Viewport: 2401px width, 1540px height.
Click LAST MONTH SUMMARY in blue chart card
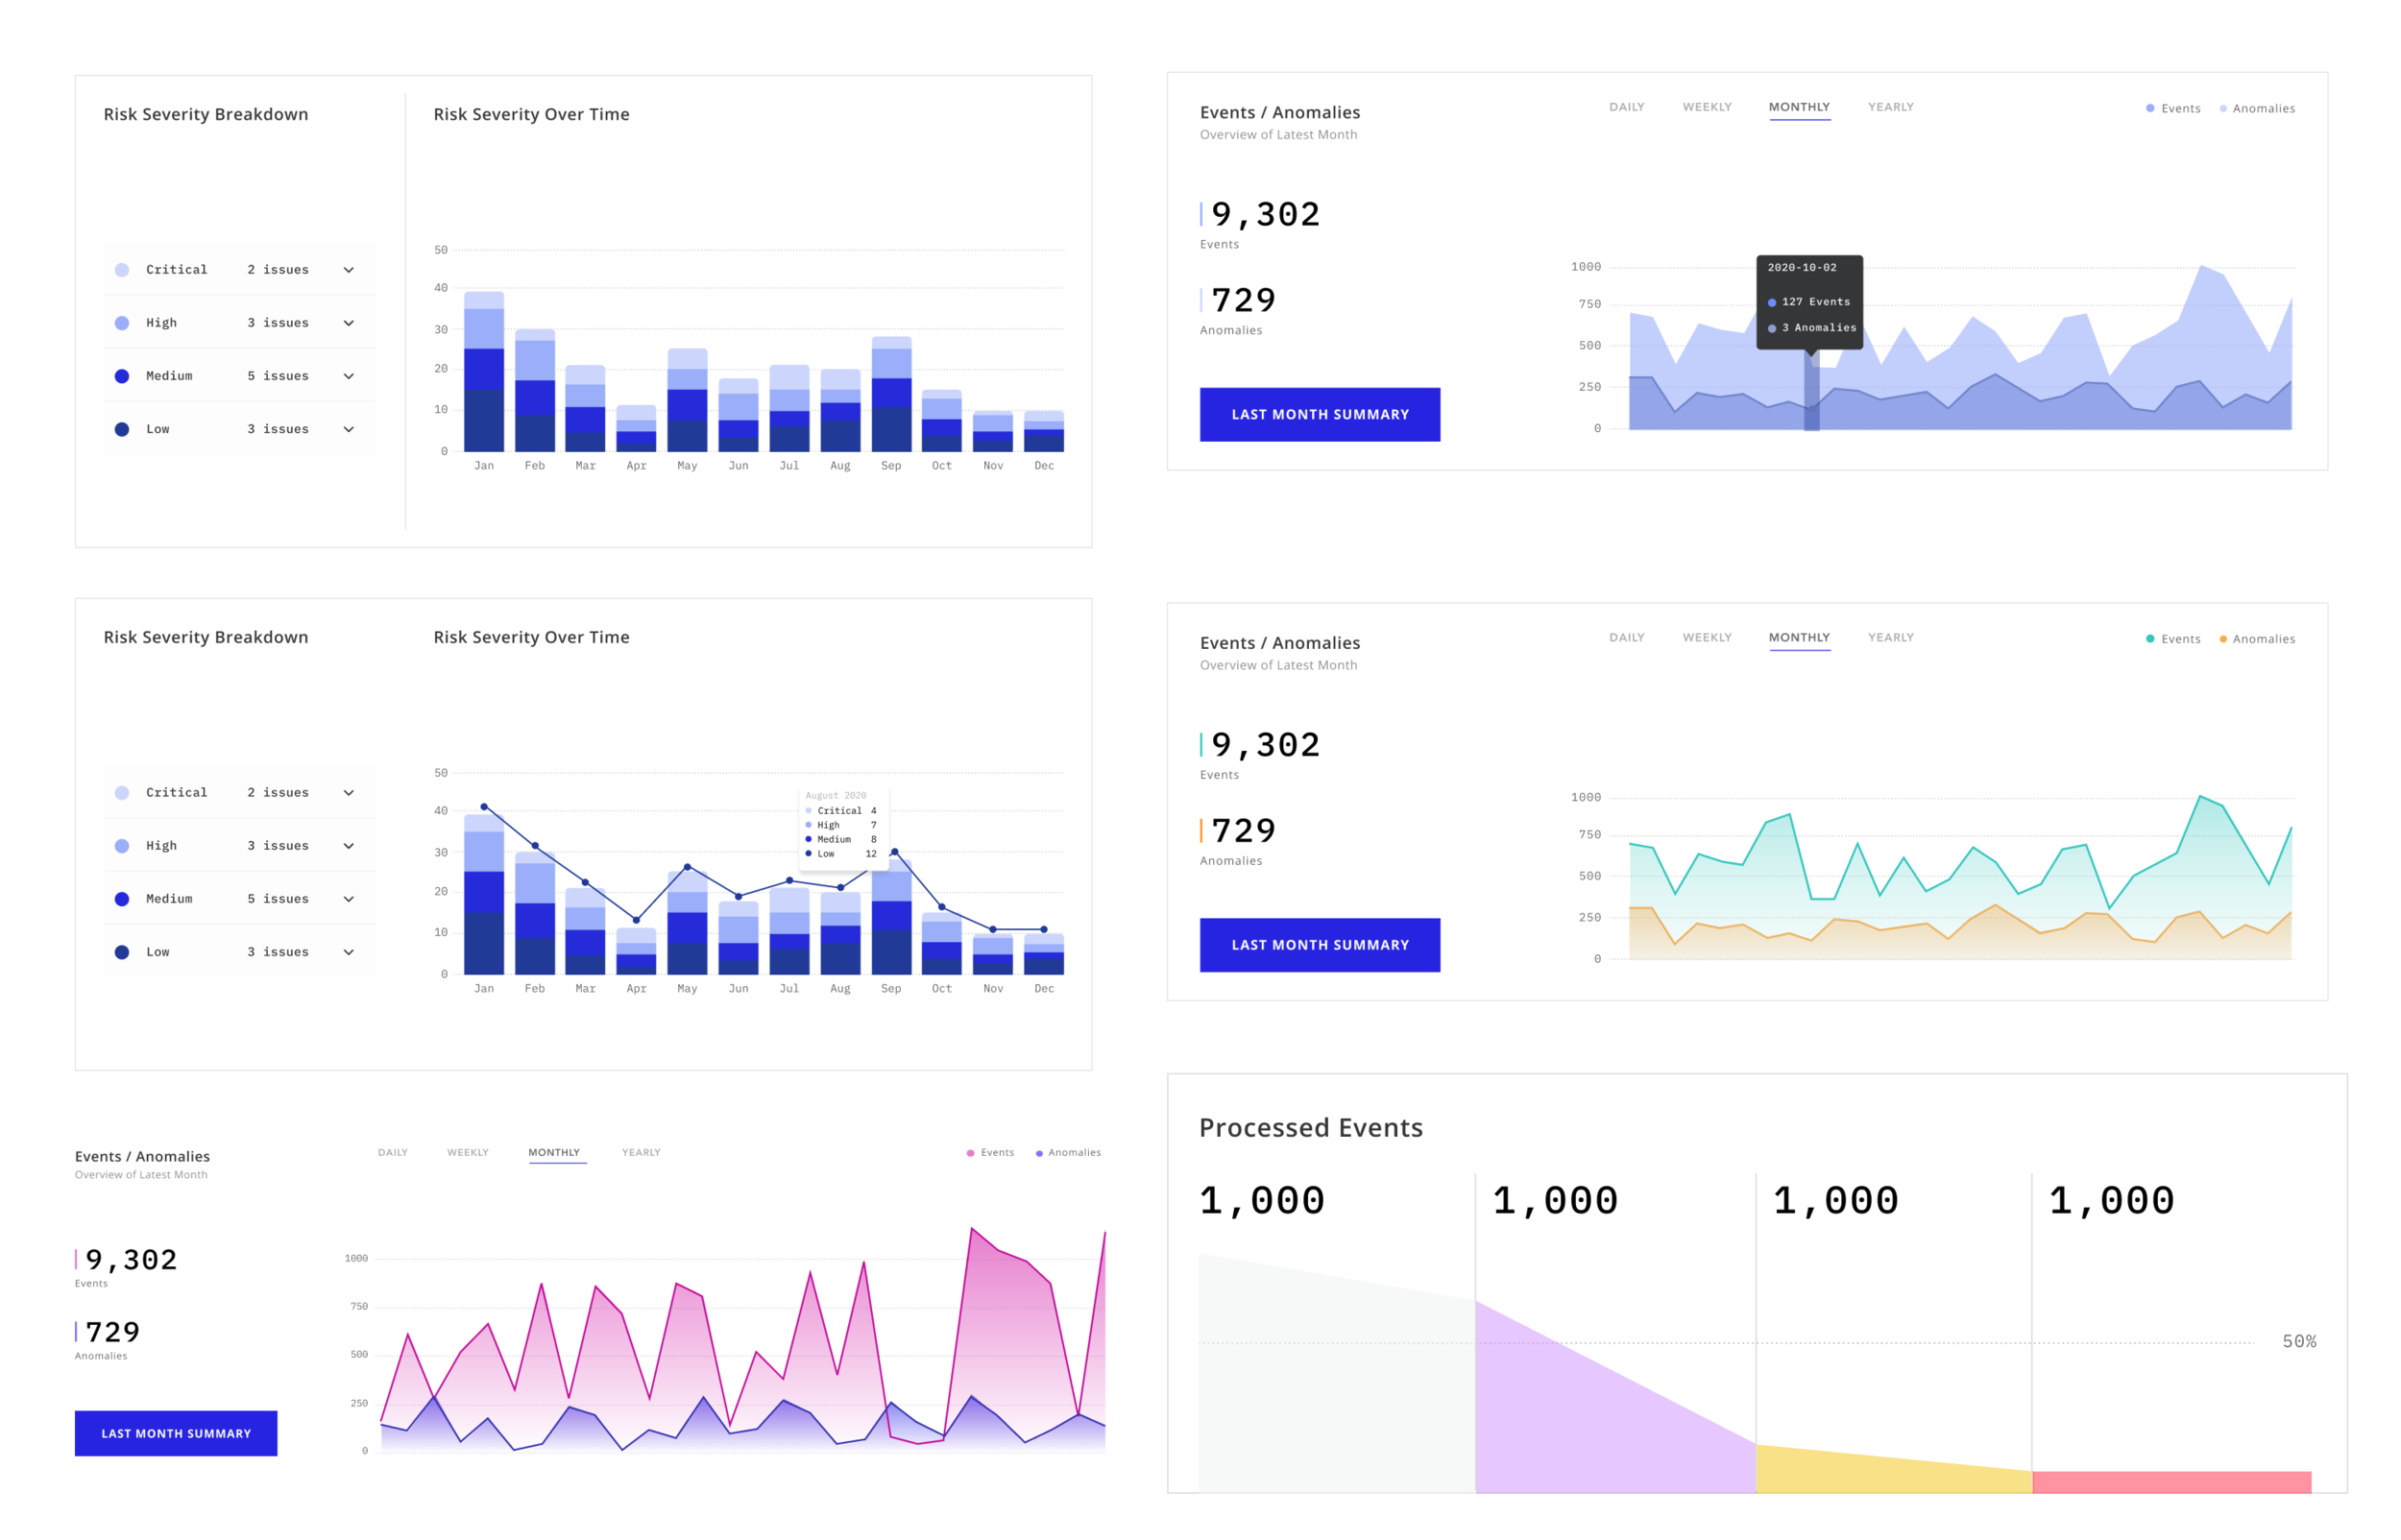coord(1320,414)
